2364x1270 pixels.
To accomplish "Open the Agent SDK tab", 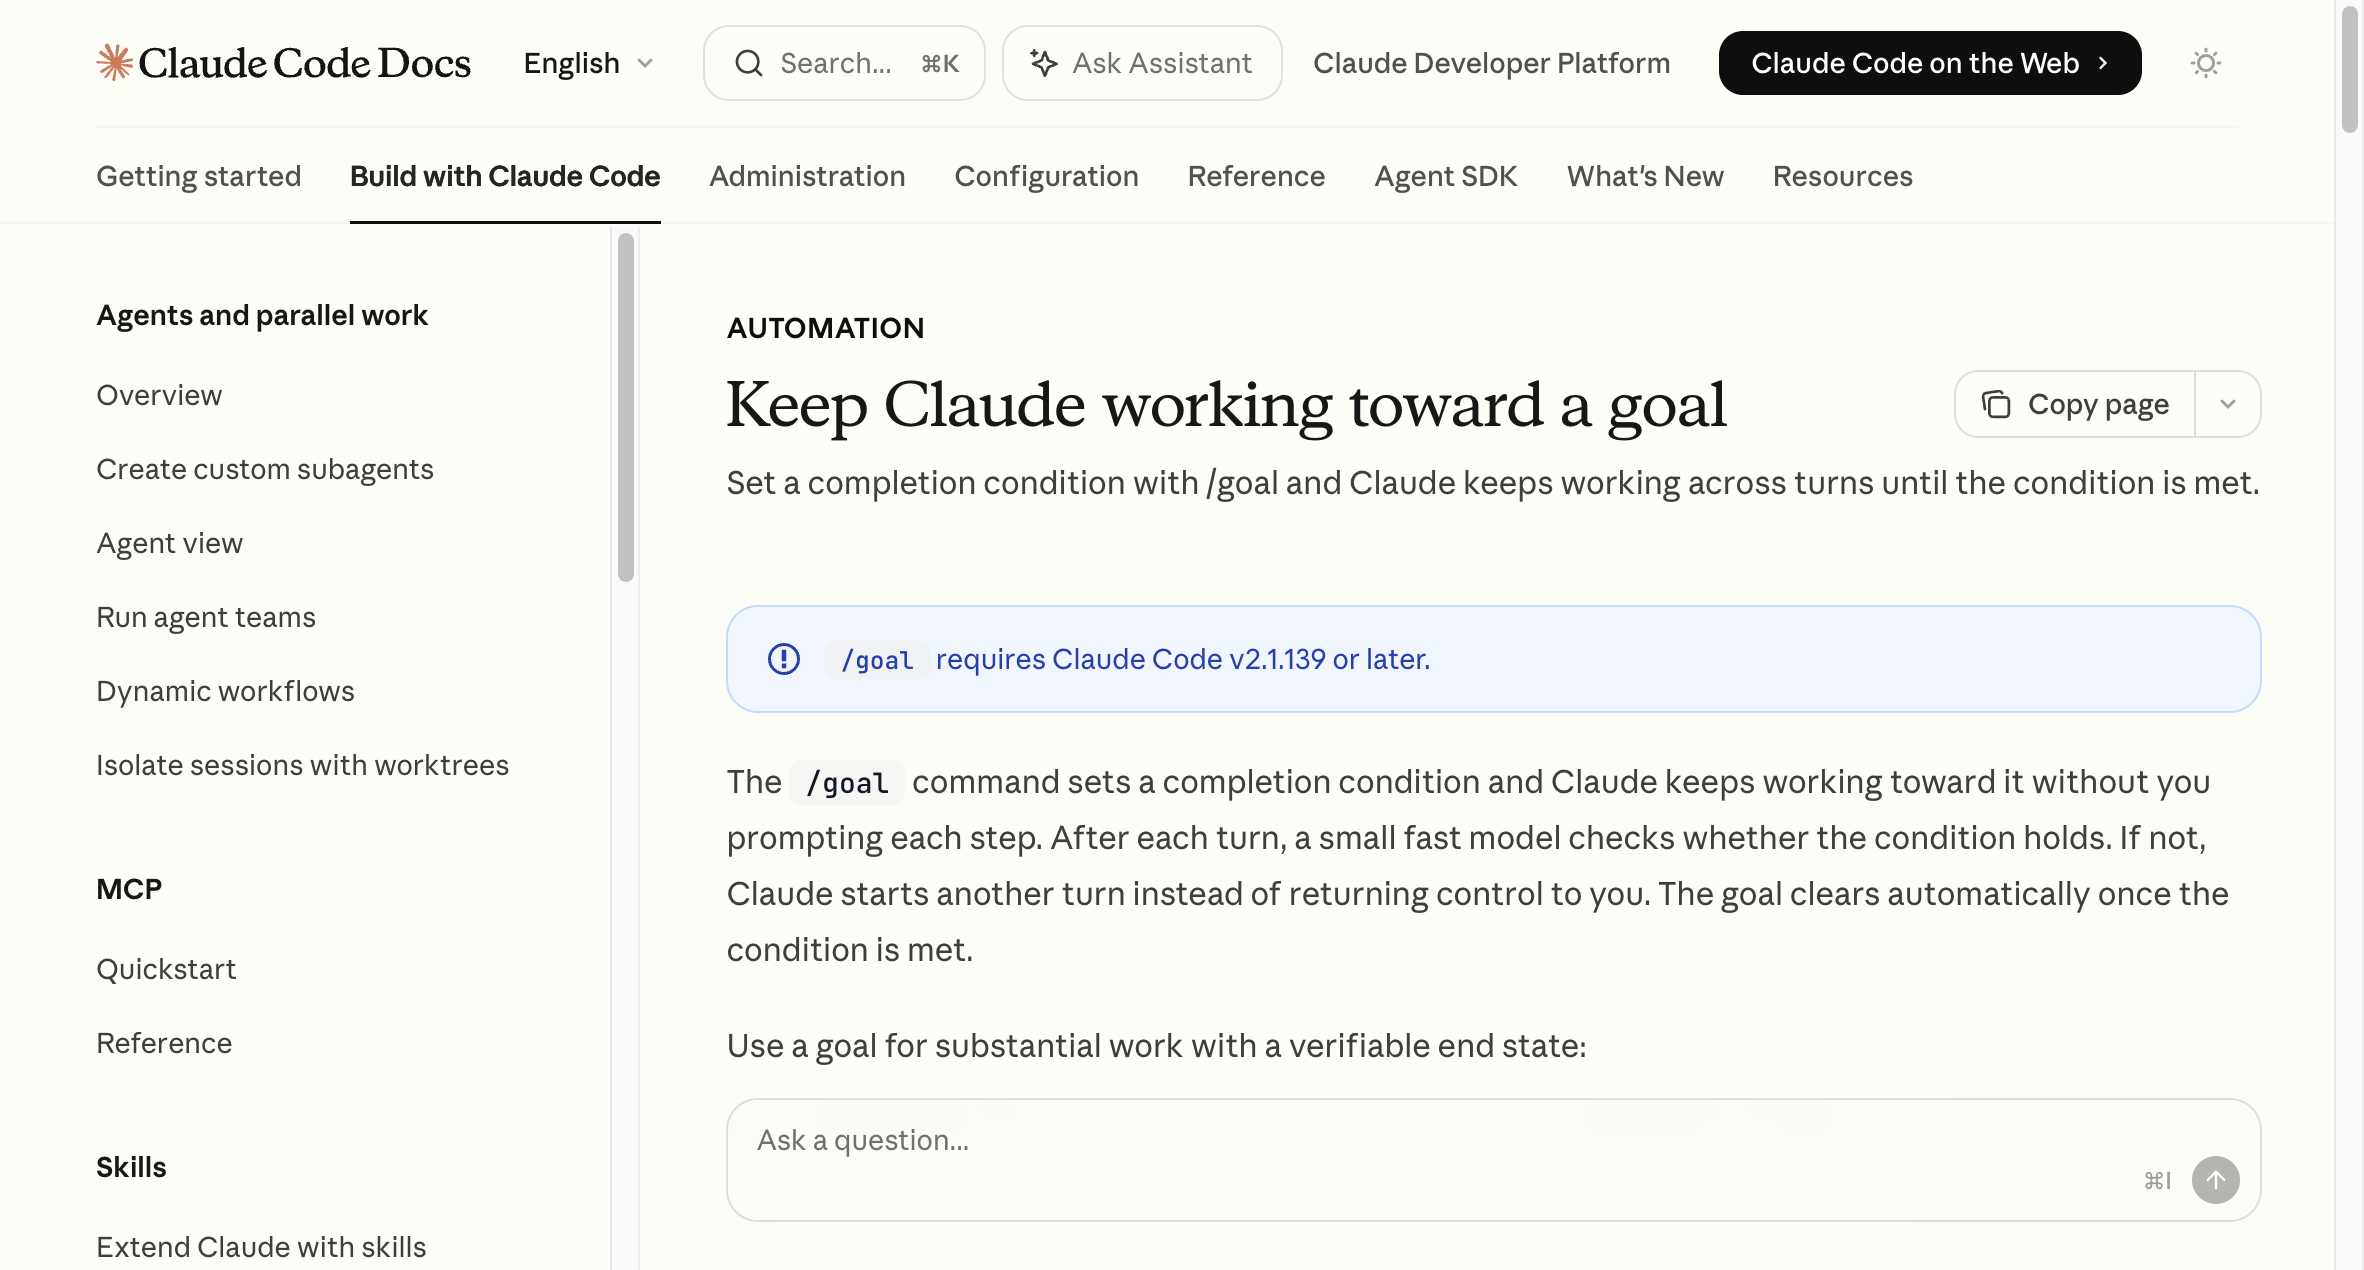I will pyautogui.click(x=1446, y=176).
